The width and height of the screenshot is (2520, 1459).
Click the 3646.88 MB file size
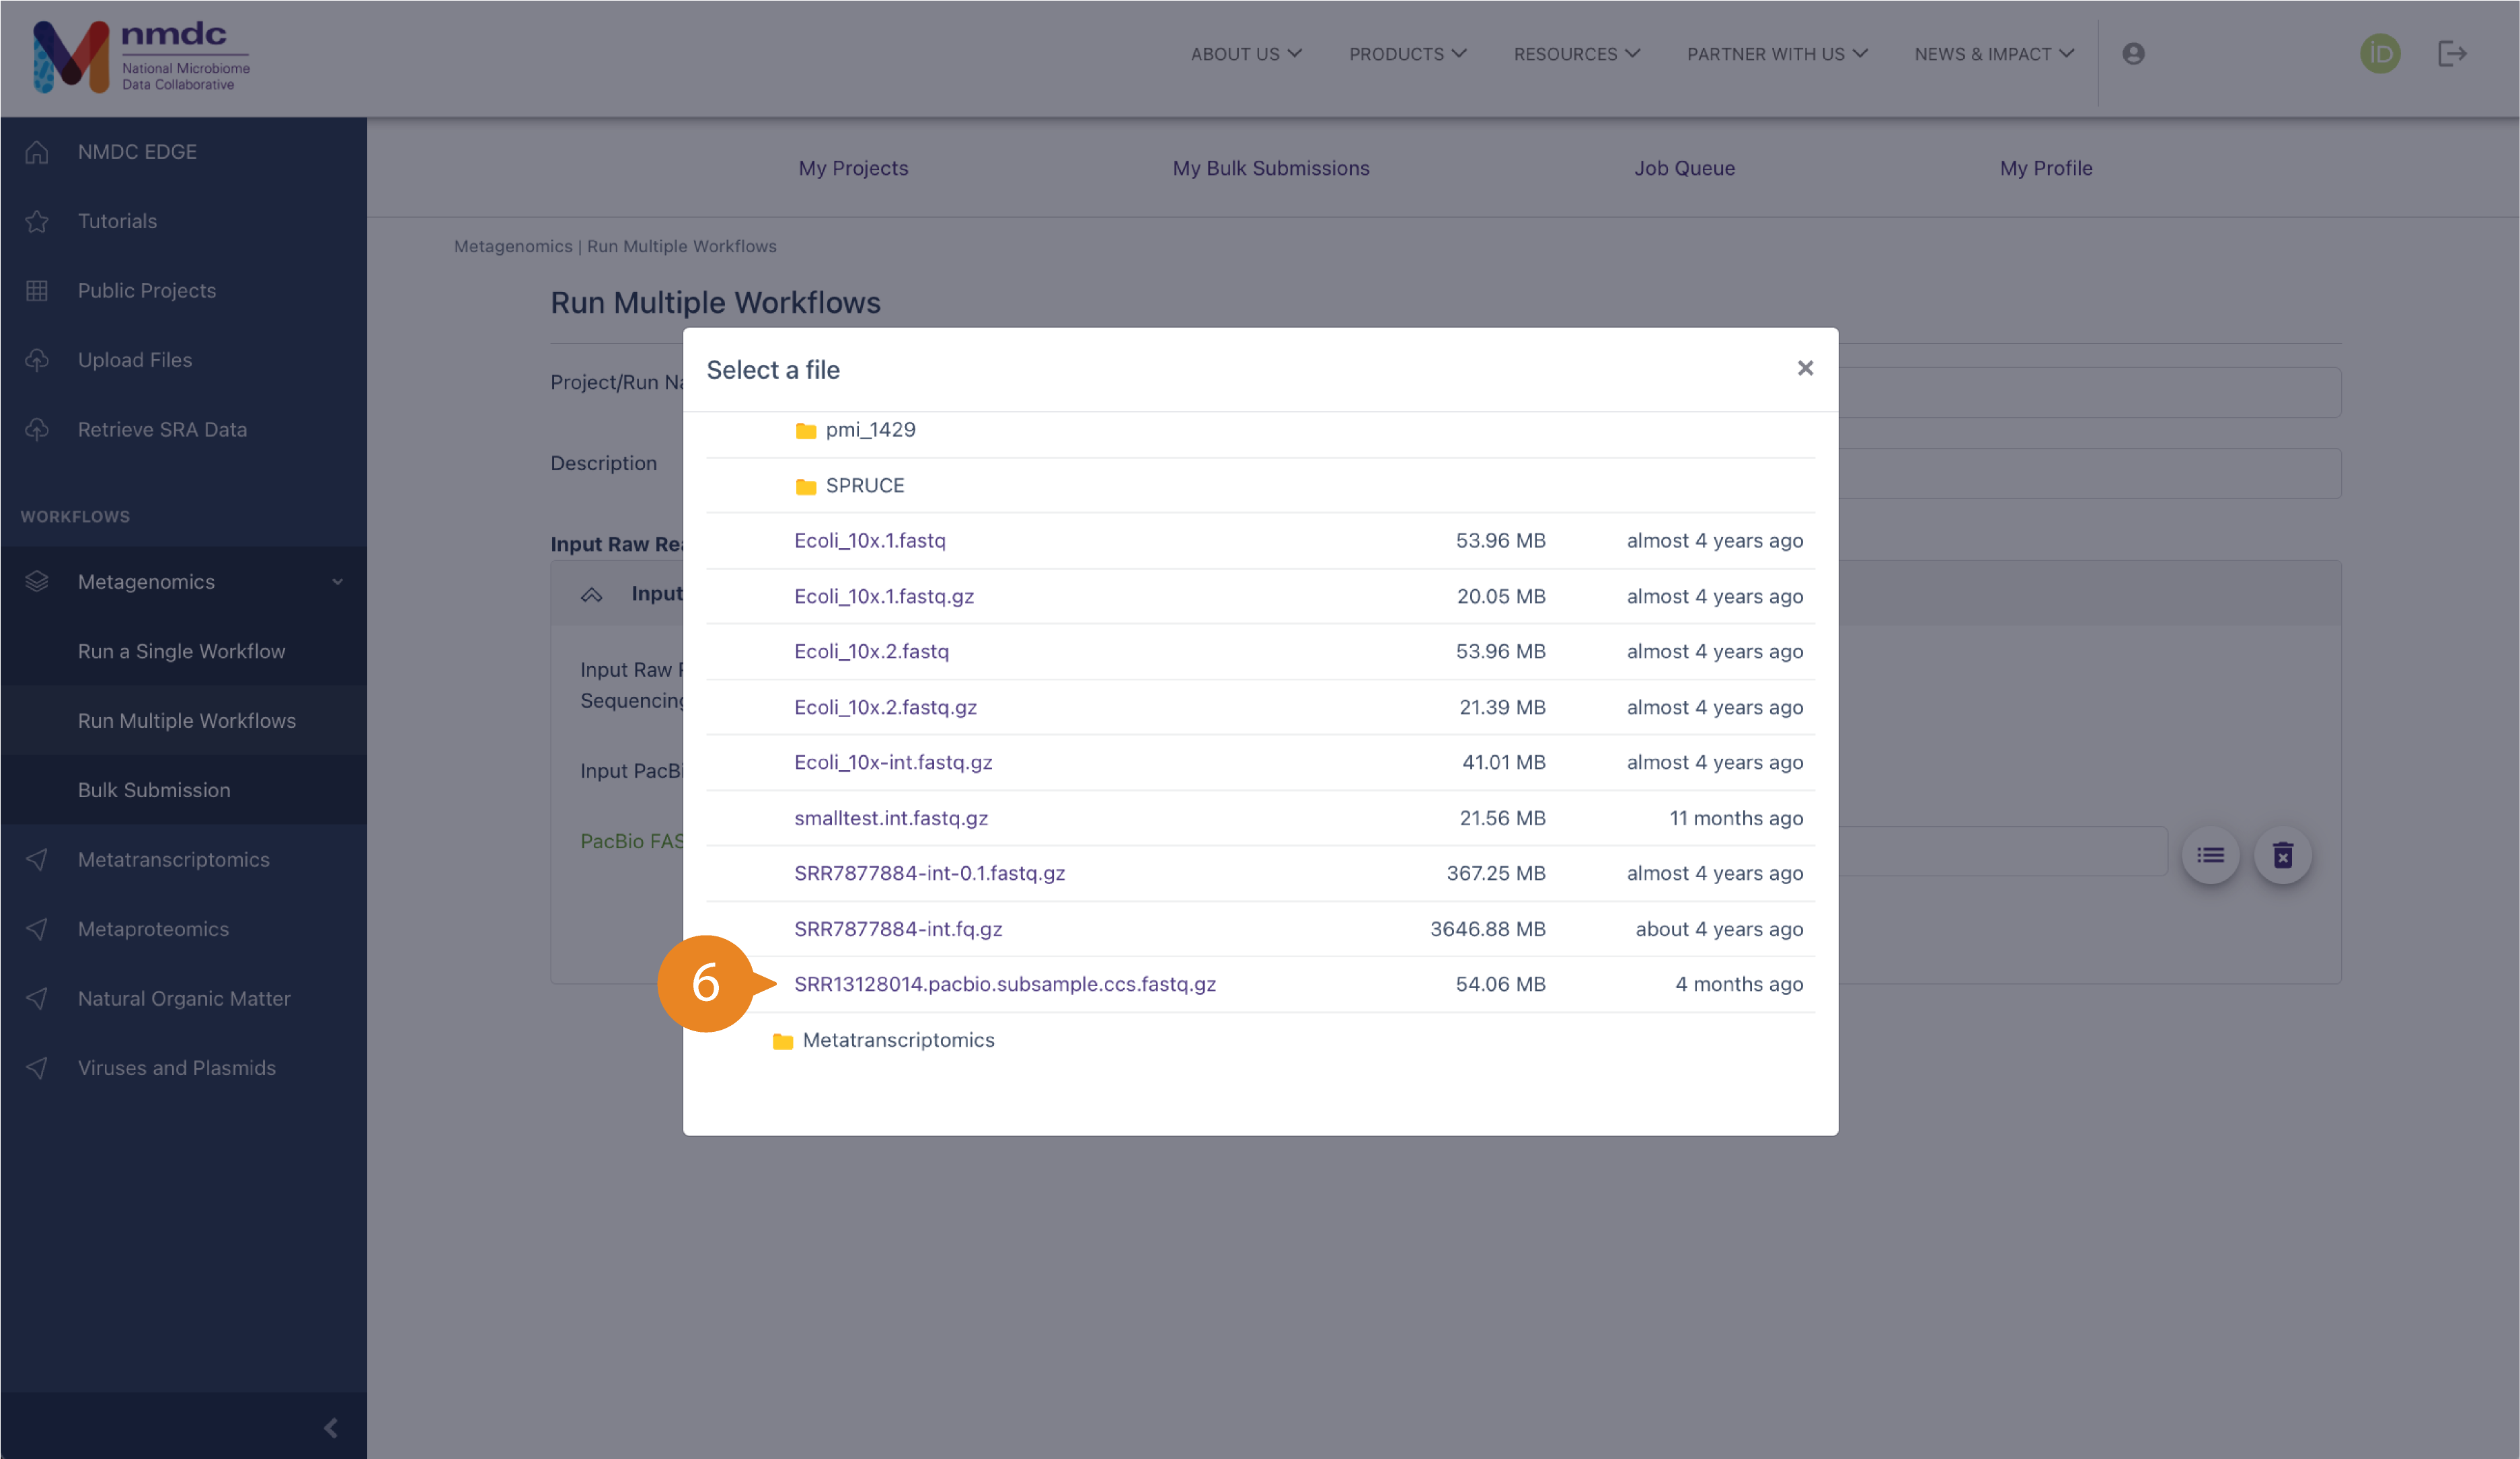click(1487, 929)
